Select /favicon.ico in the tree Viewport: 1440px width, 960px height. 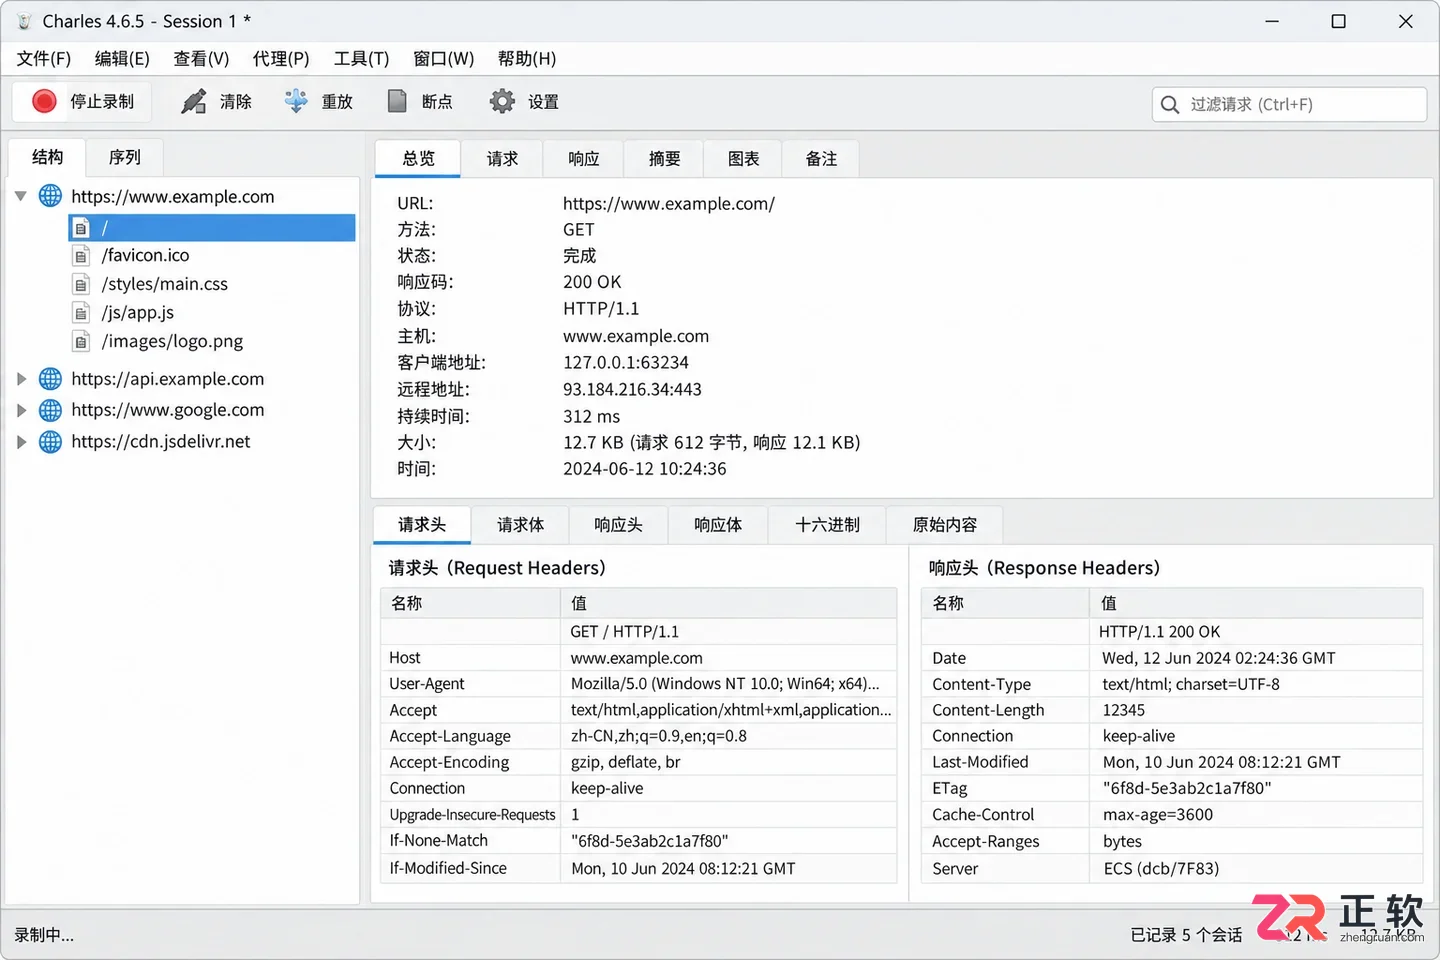pos(145,256)
